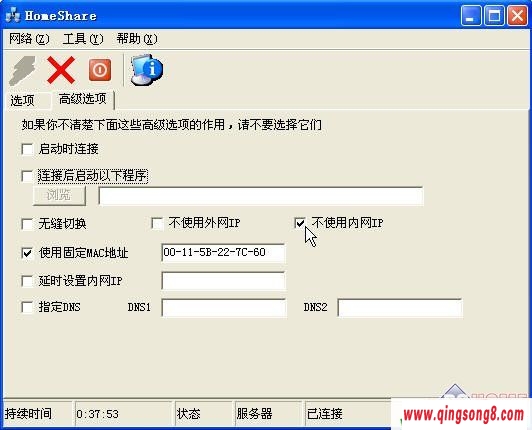Toggle 连接后启动以下程序 checkbox
Image resolution: width=532 pixels, height=430 pixels.
coord(27,176)
